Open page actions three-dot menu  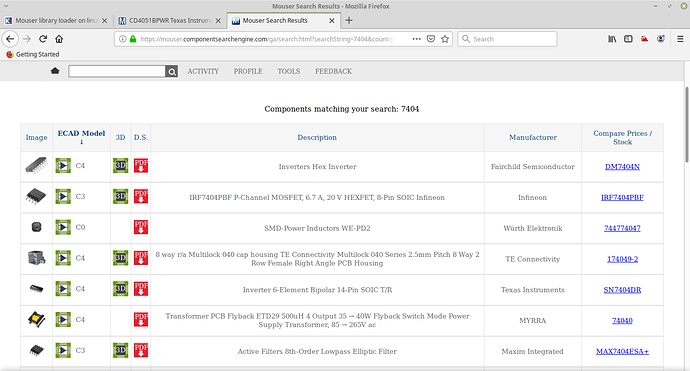point(416,39)
